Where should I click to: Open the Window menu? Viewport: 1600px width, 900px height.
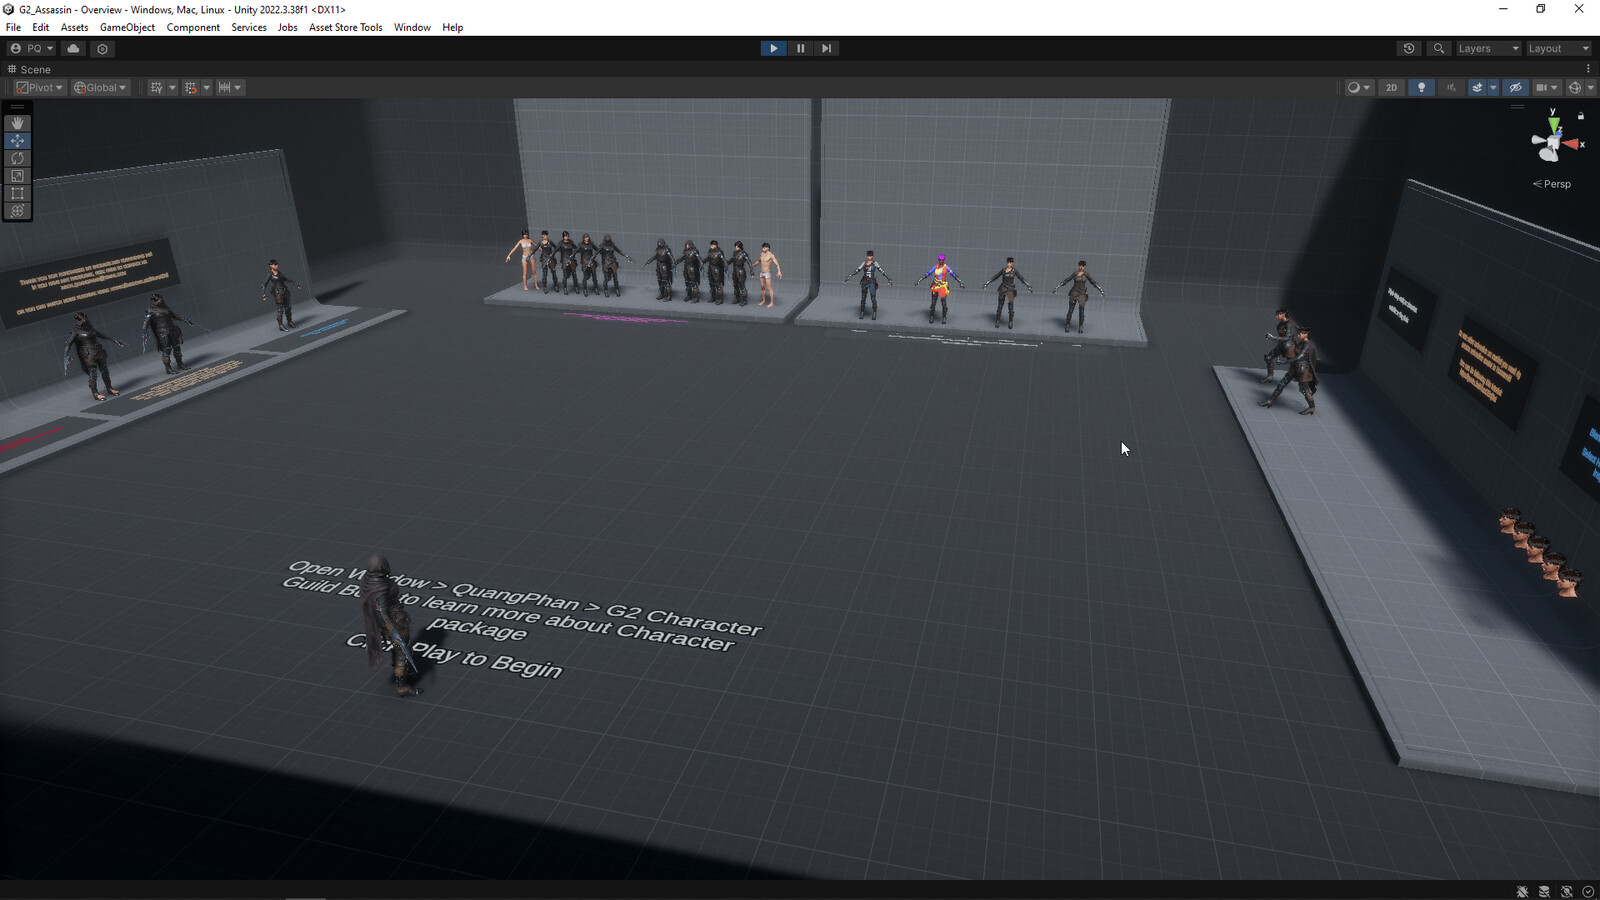pyautogui.click(x=412, y=27)
